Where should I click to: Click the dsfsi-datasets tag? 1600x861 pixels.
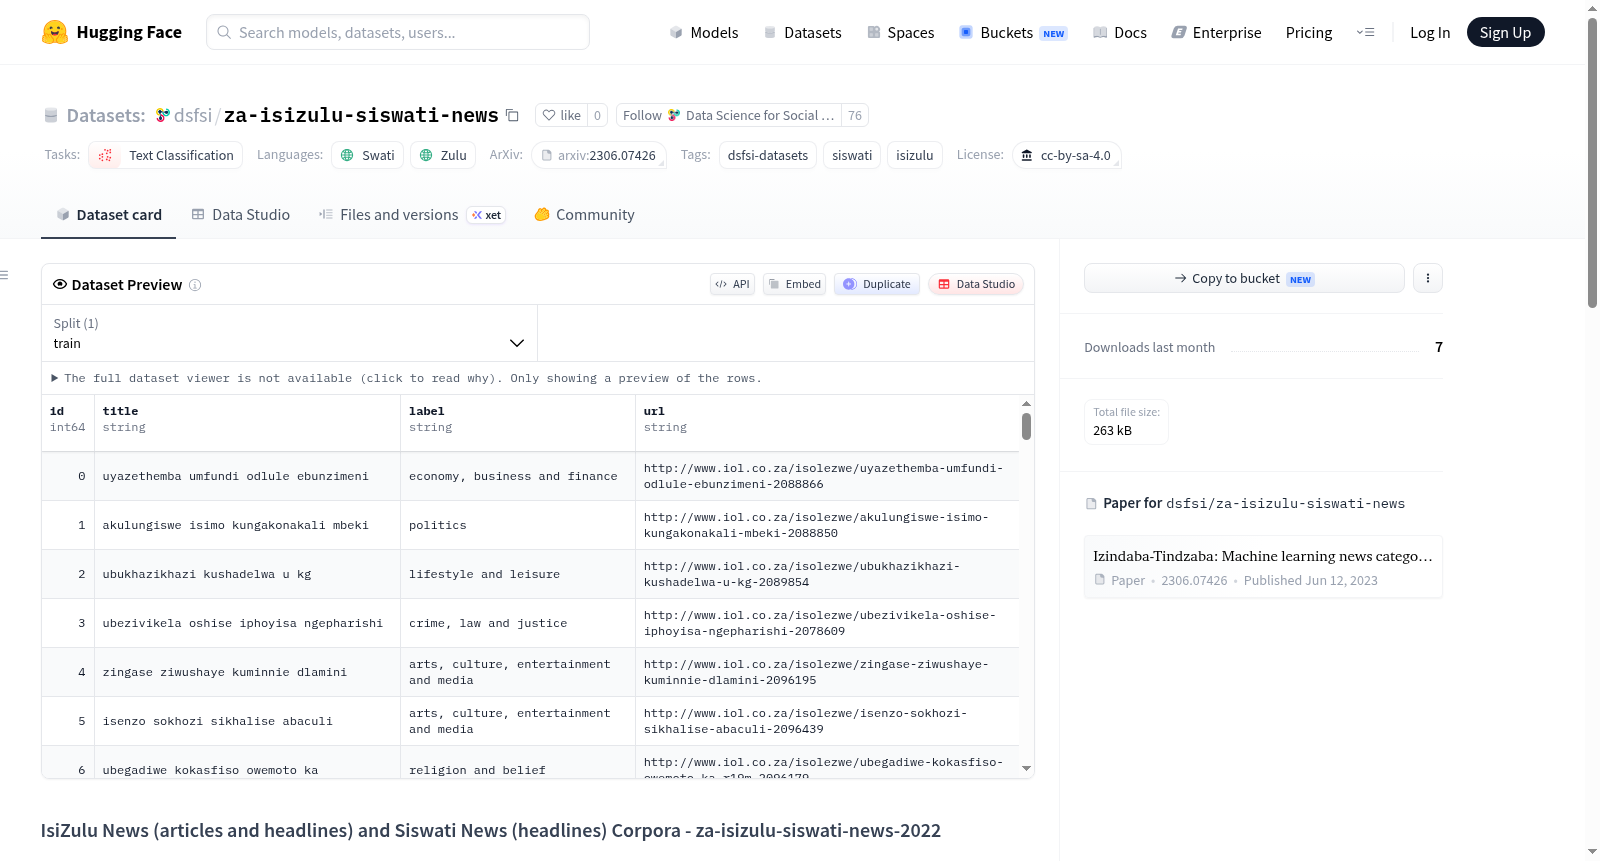coord(768,155)
